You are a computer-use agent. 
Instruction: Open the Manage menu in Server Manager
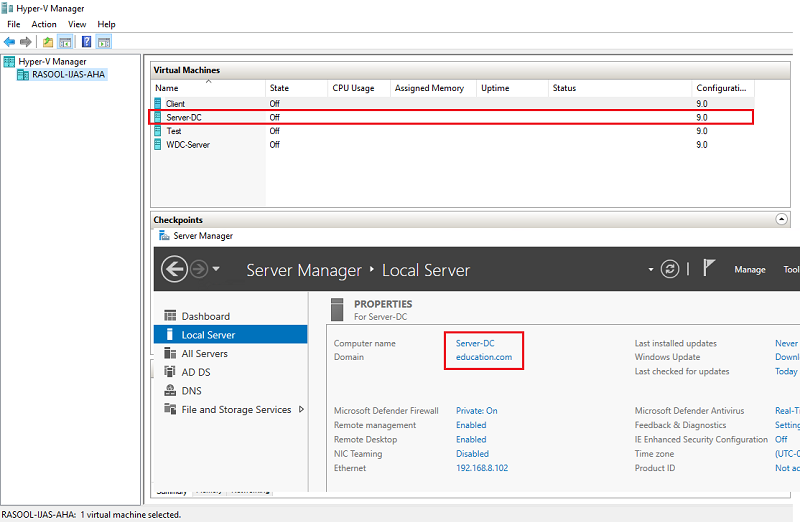(749, 269)
